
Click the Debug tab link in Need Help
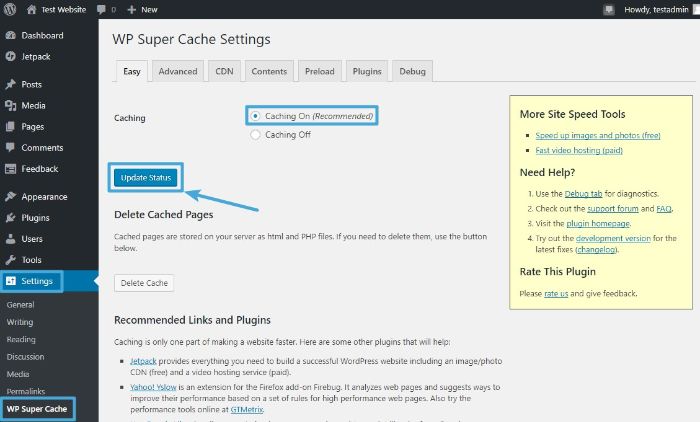tap(583, 194)
